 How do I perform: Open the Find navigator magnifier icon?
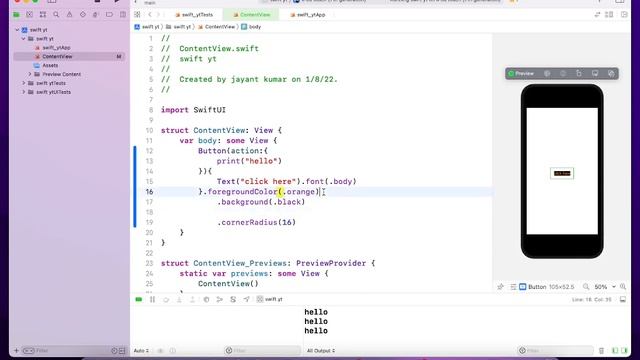click(56, 15)
